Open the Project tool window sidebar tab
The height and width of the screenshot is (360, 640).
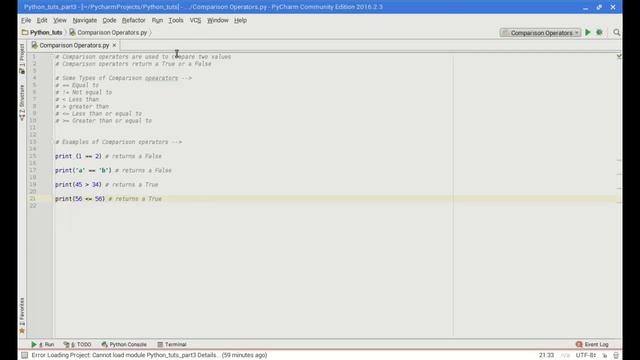coord(22,58)
